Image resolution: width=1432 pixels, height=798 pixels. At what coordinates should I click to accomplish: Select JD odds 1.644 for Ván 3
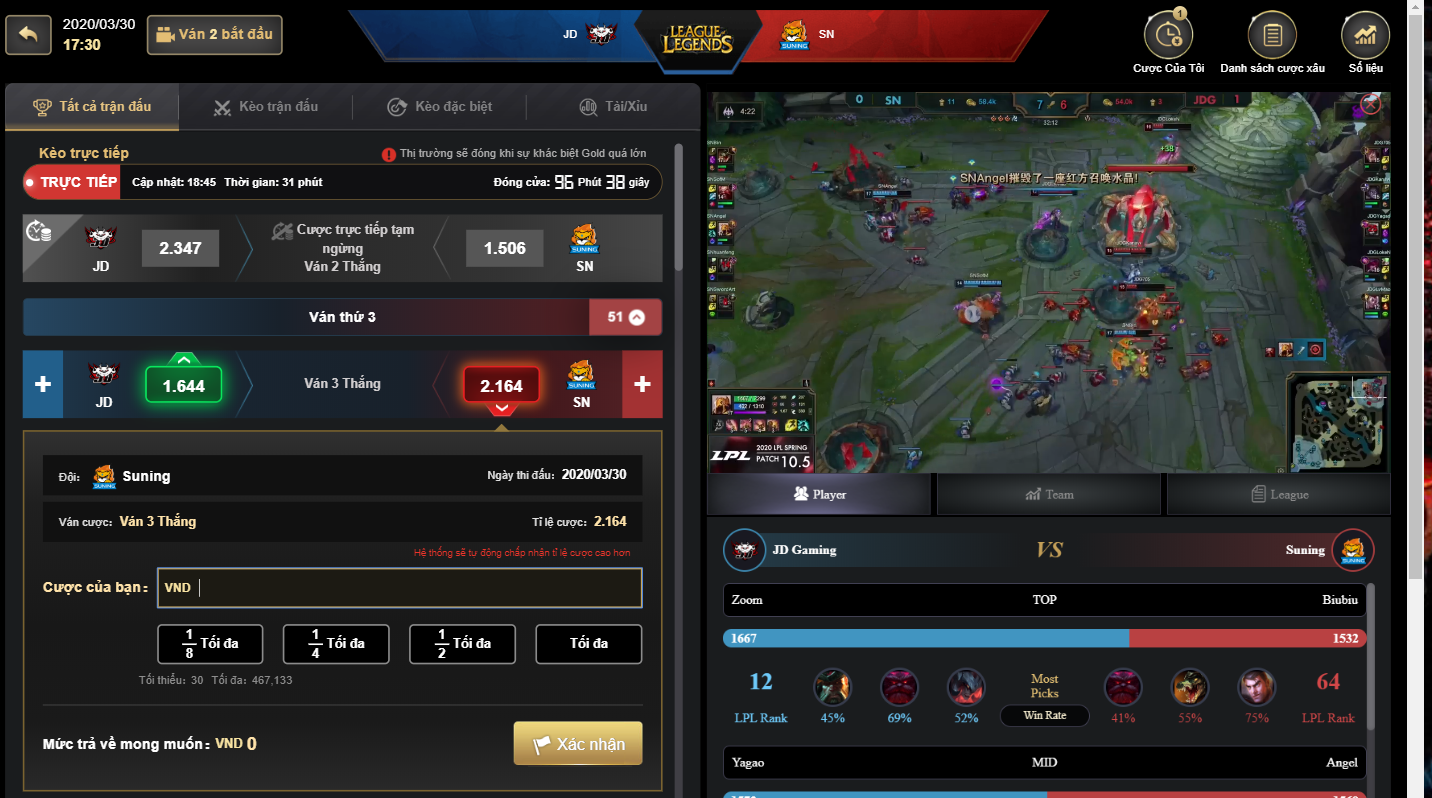pyautogui.click(x=184, y=385)
